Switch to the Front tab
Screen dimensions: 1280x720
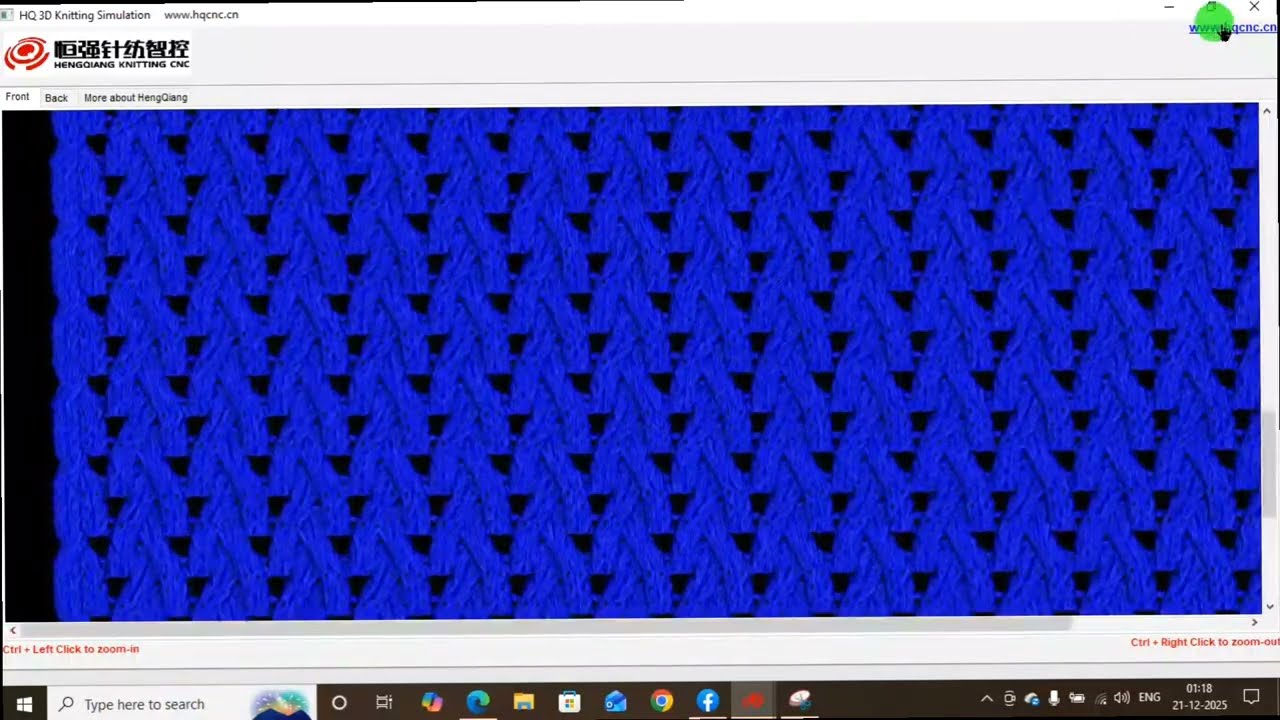18,97
